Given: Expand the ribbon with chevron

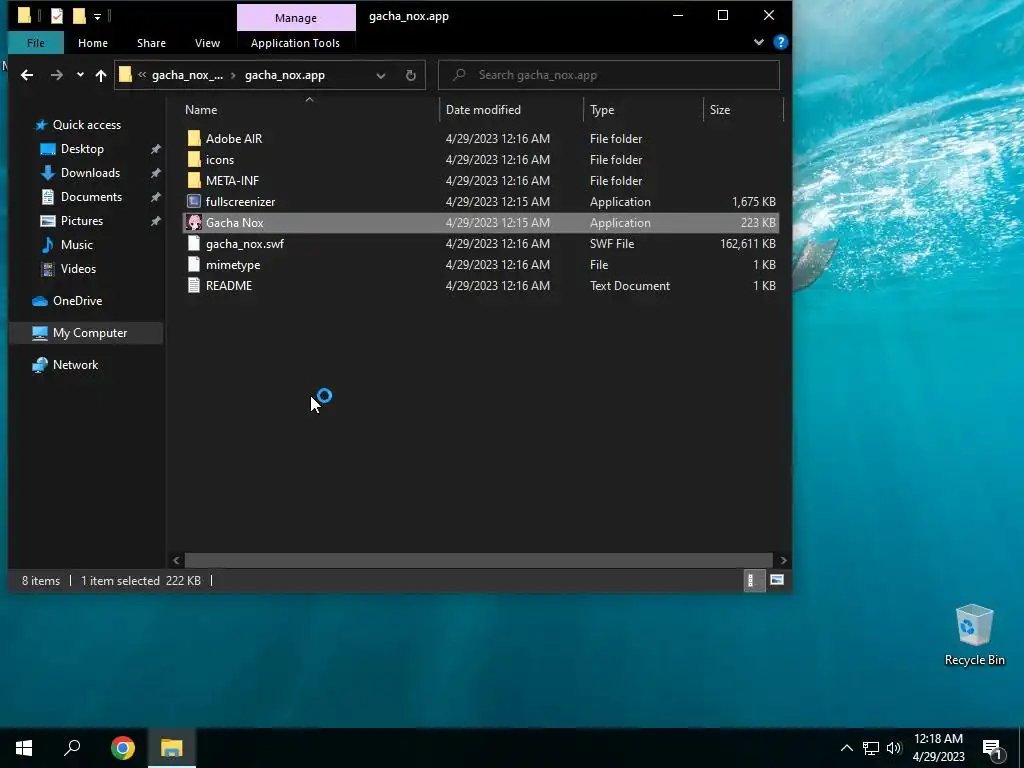Looking at the screenshot, I should [x=758, y=42].
